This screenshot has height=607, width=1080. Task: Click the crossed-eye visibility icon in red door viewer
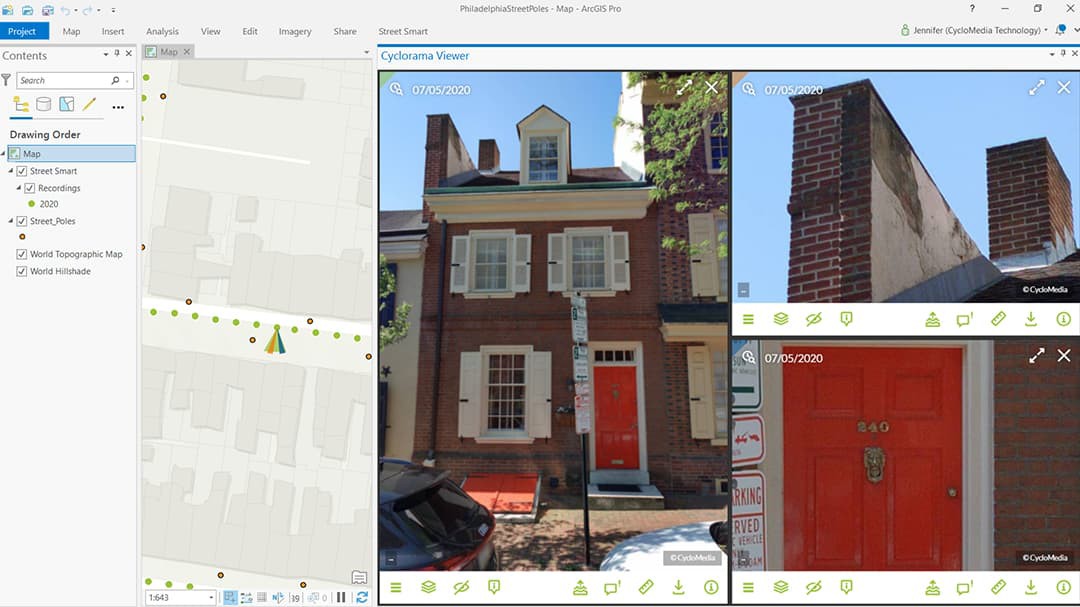(813, 588)
